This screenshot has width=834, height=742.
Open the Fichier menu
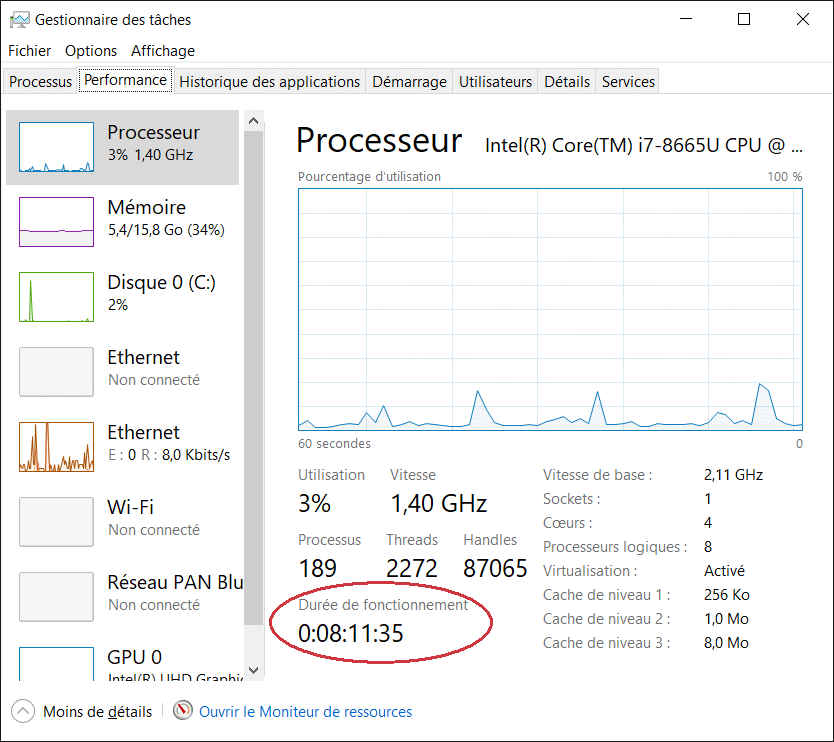(x=29, y=51)
